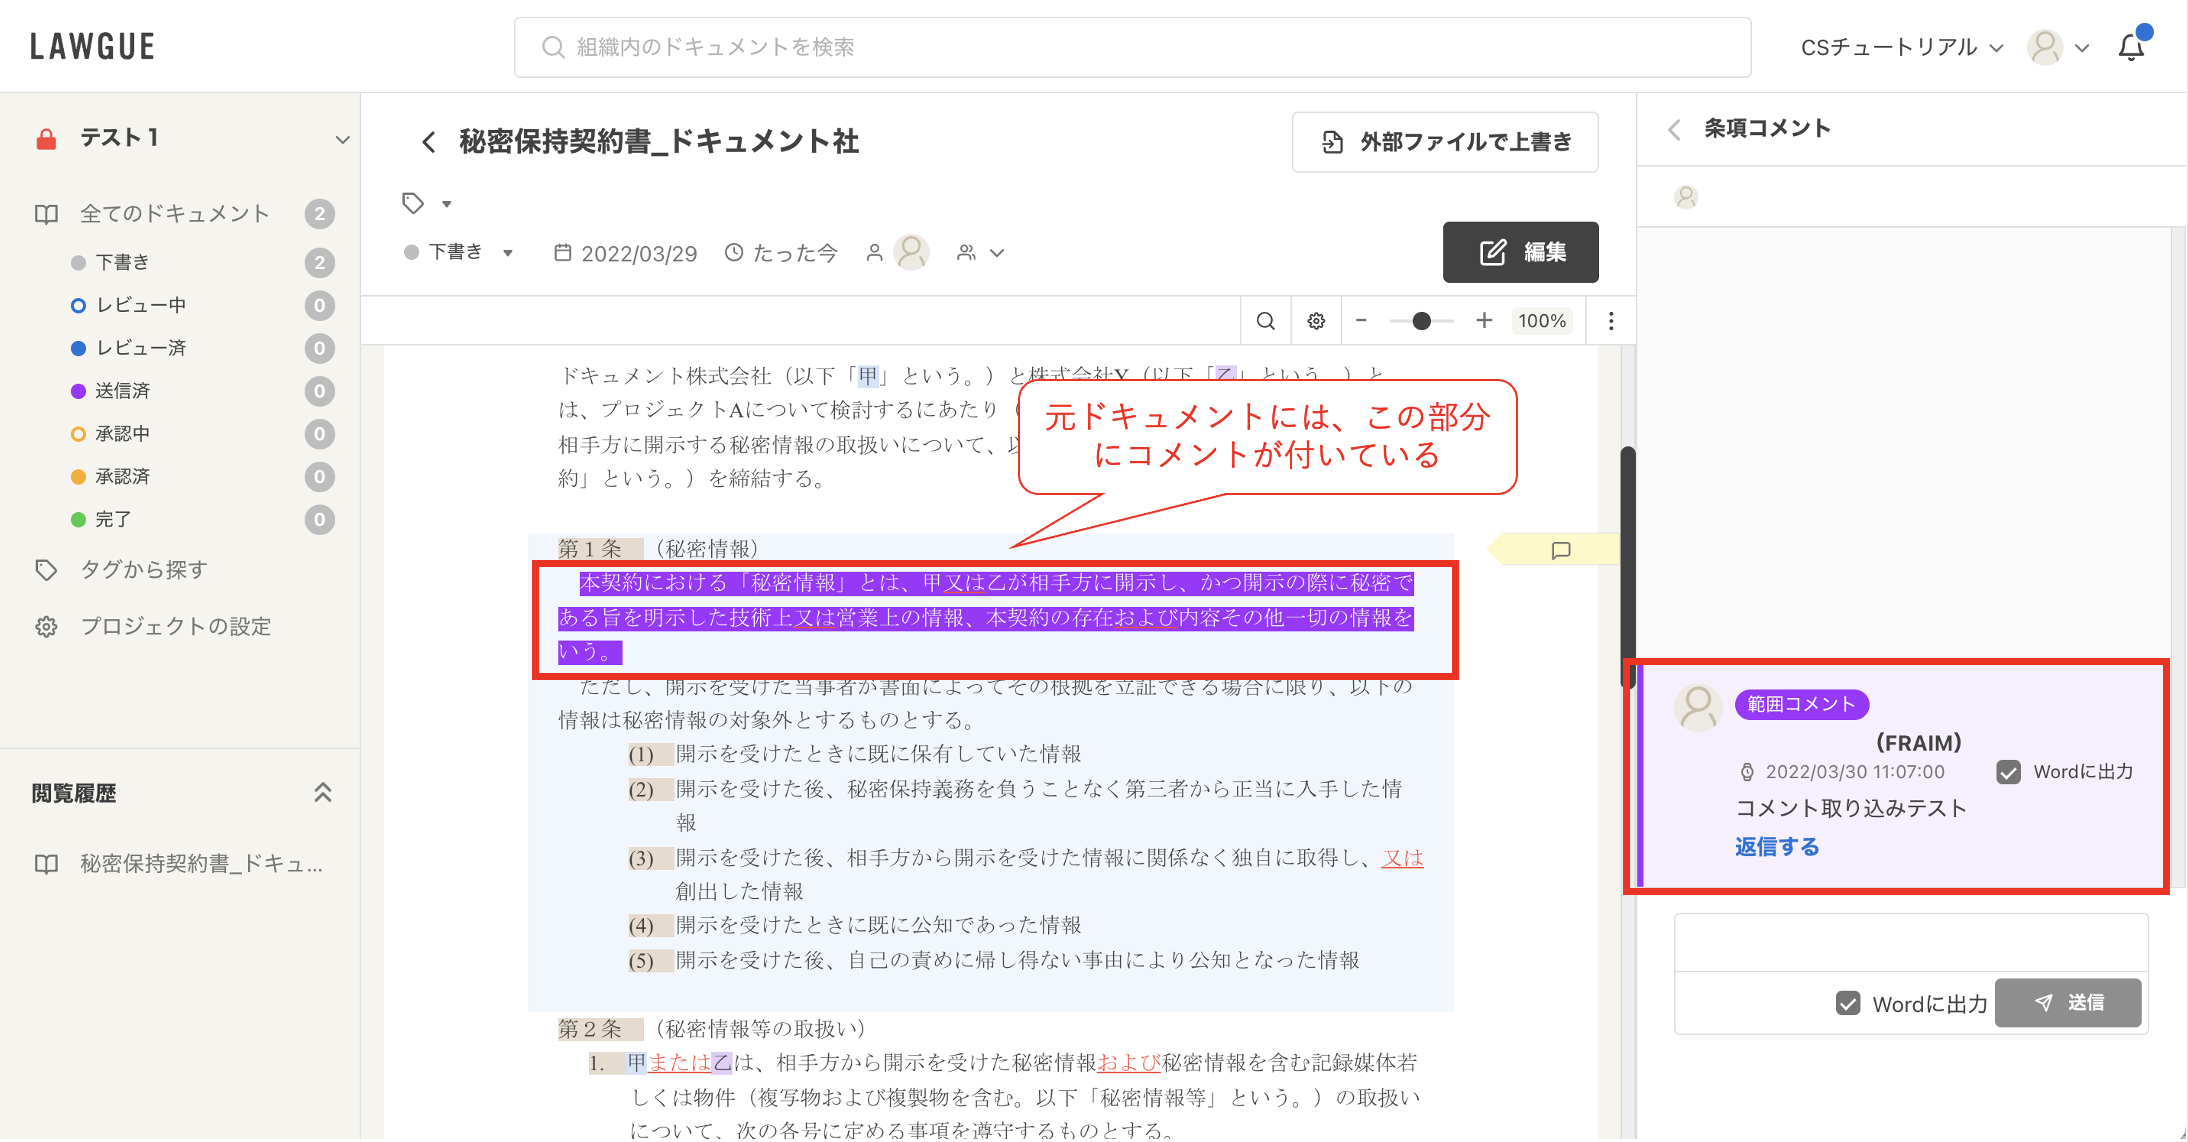Open the 下書き status dropdown
Viewport: 2188px width, 1142px height.
pos(459,252)
